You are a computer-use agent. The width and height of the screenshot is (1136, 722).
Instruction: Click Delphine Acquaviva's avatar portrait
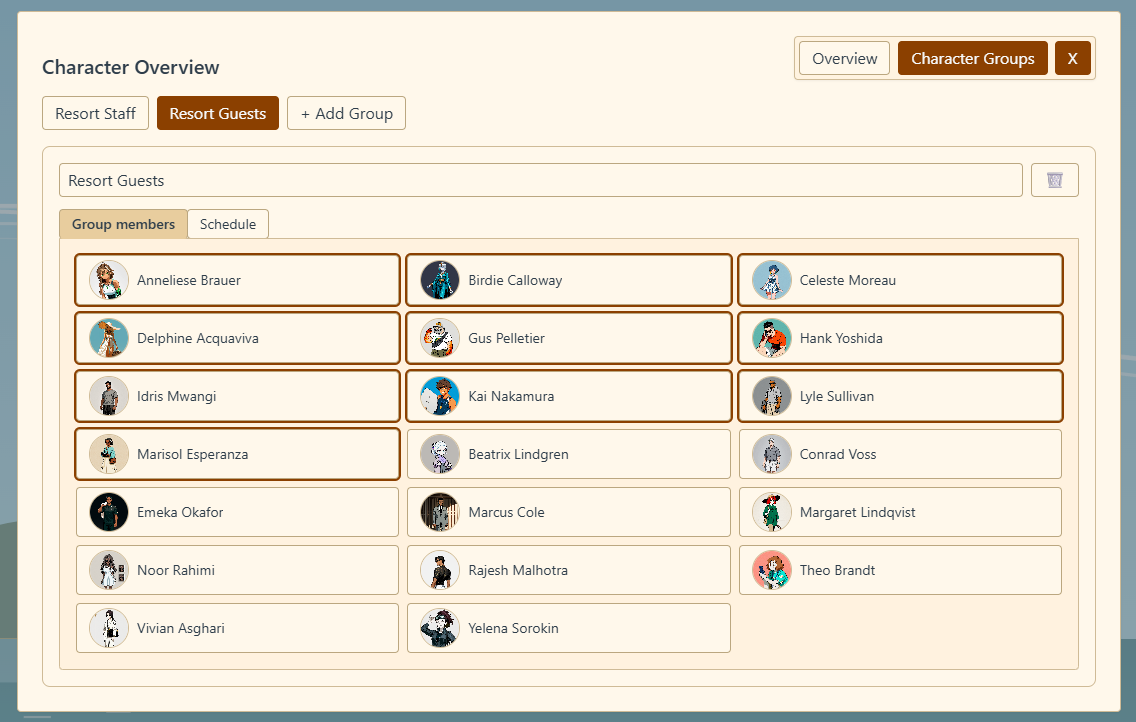click(109, 338)
